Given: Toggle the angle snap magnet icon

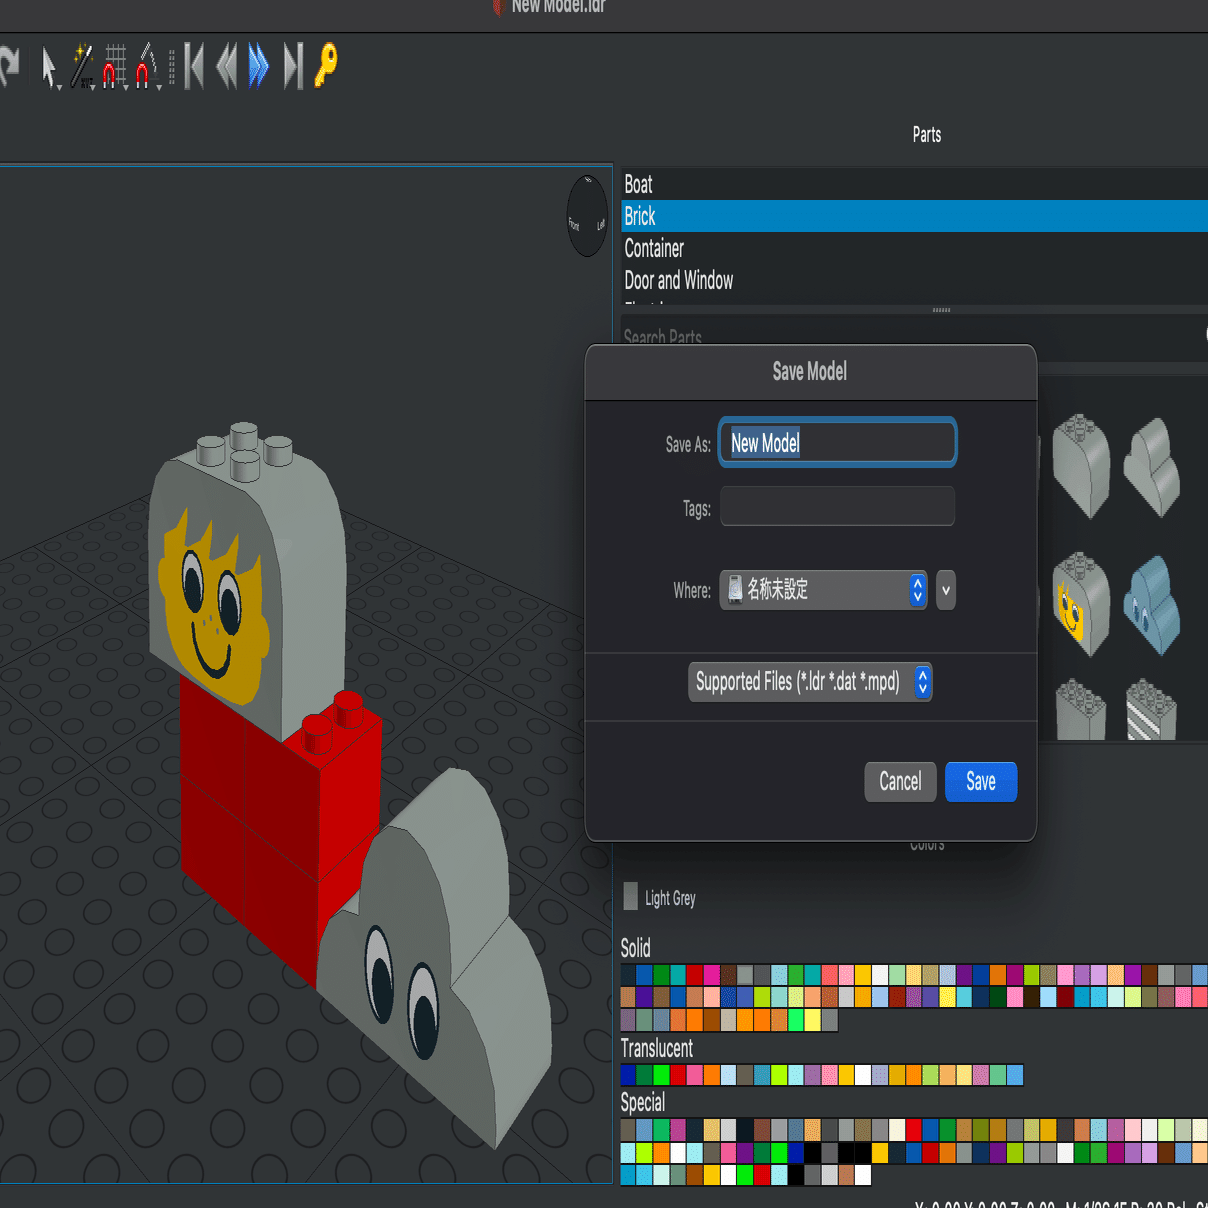Looking at the screenshot, I should coord(146,66).
